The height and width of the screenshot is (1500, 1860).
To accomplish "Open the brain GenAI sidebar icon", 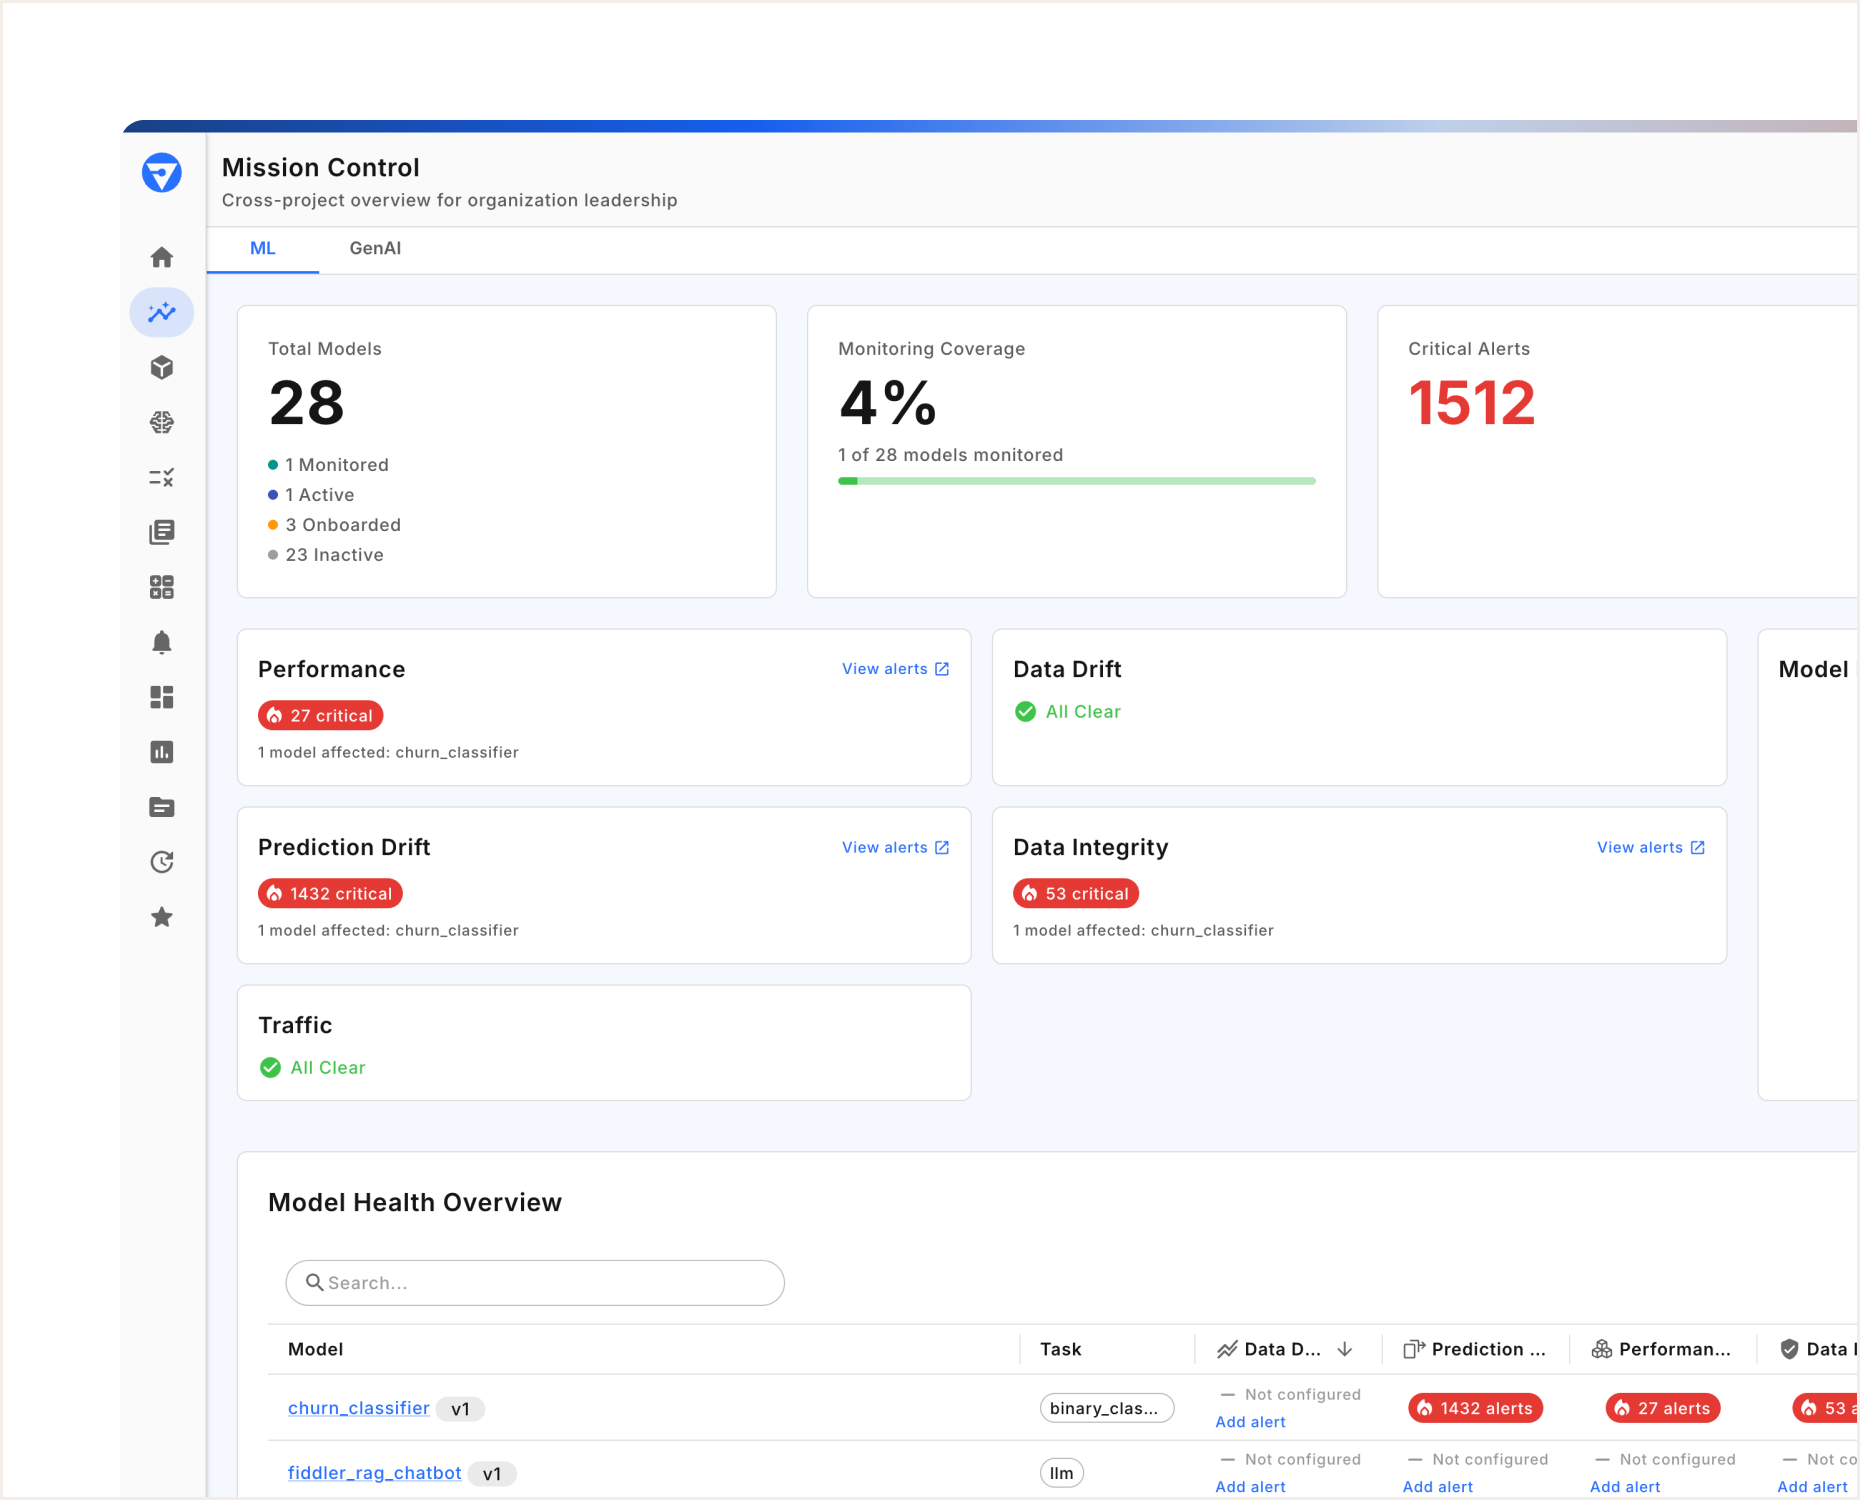I will coord(161,422).
